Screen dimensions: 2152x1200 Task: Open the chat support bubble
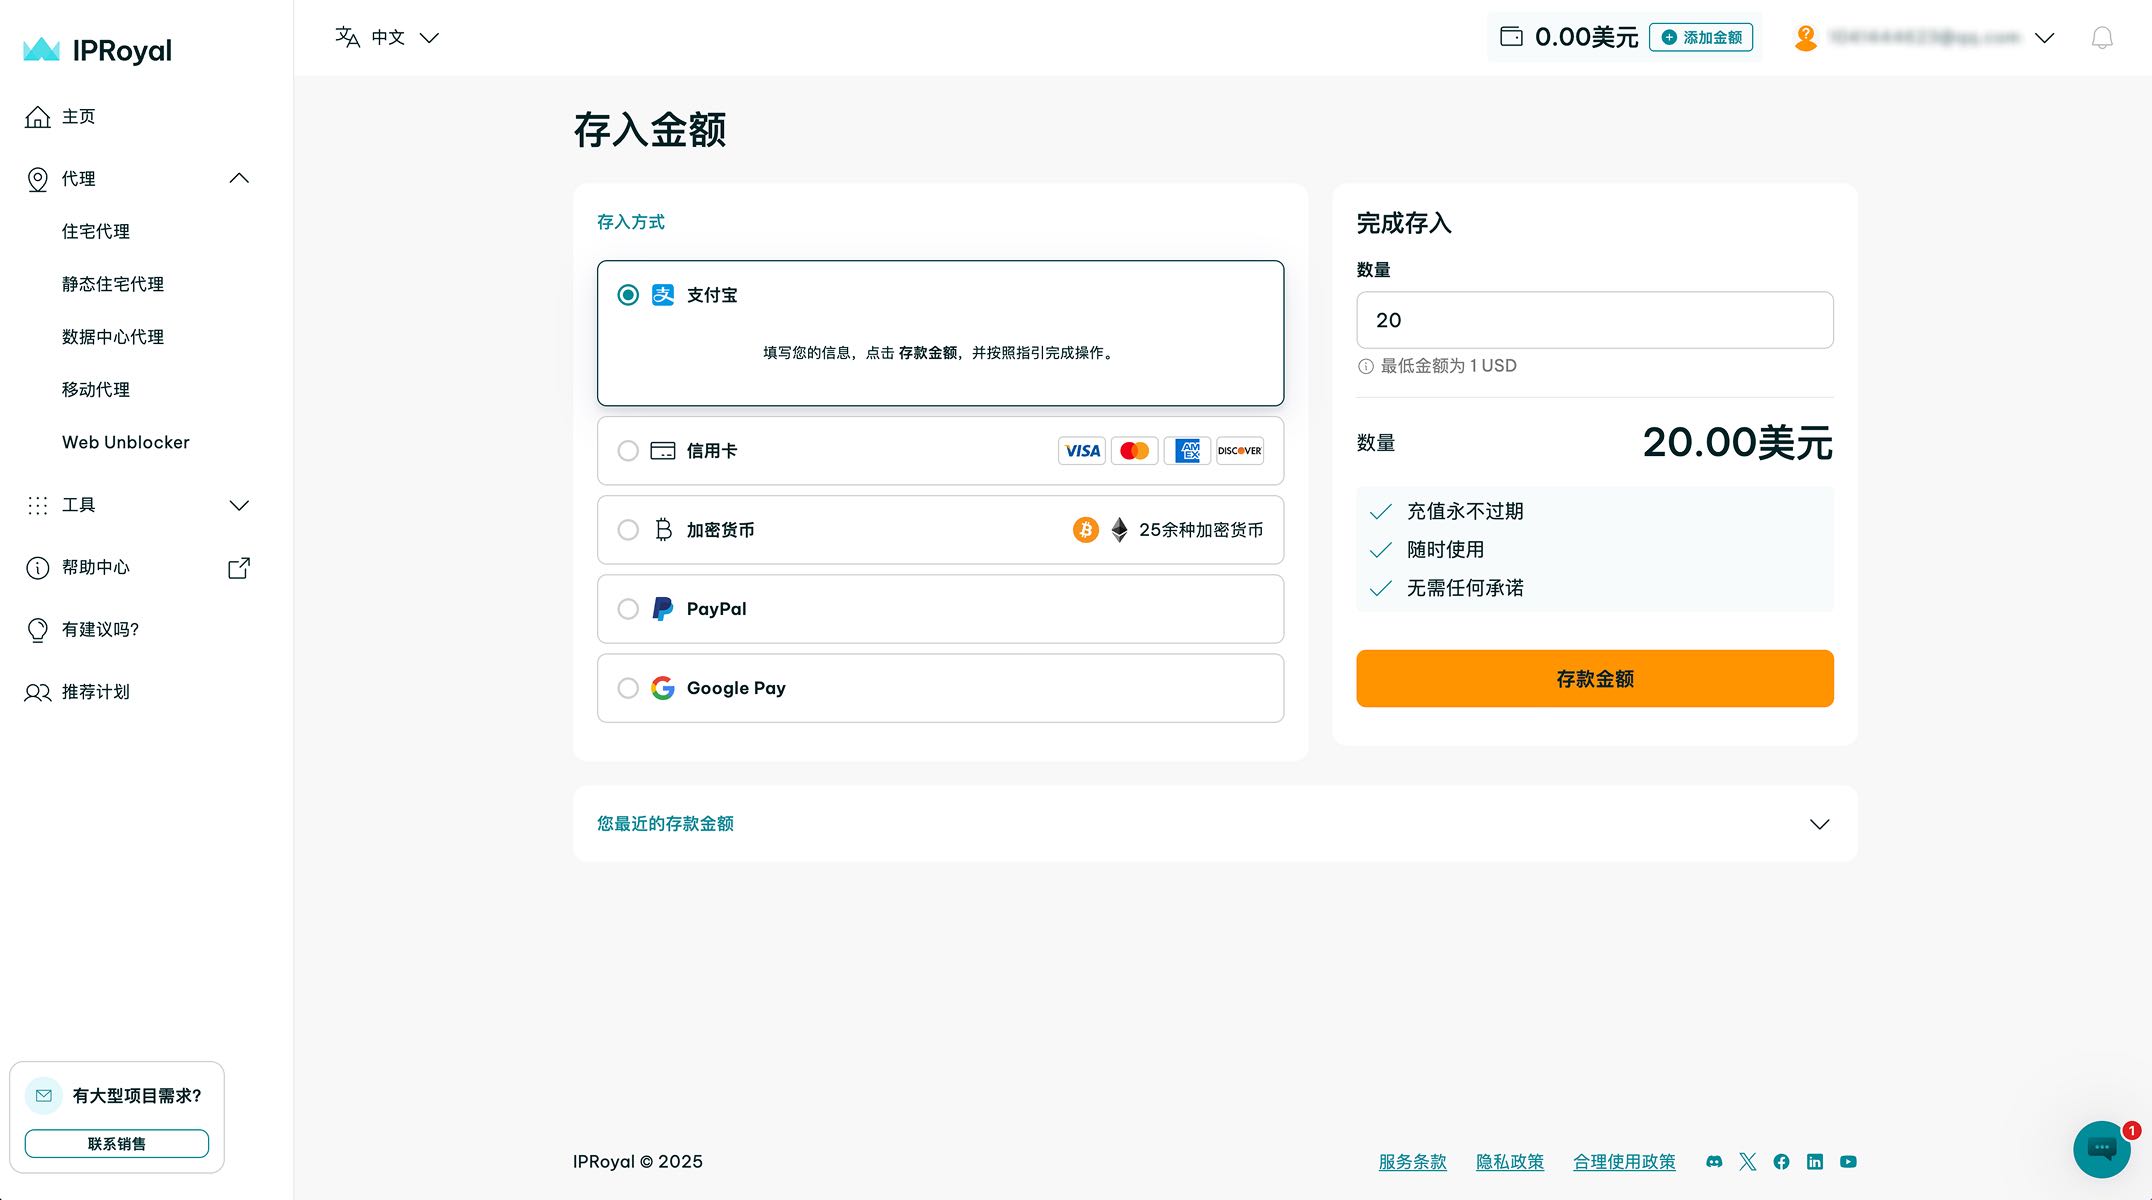(x=2101, y=1150)
